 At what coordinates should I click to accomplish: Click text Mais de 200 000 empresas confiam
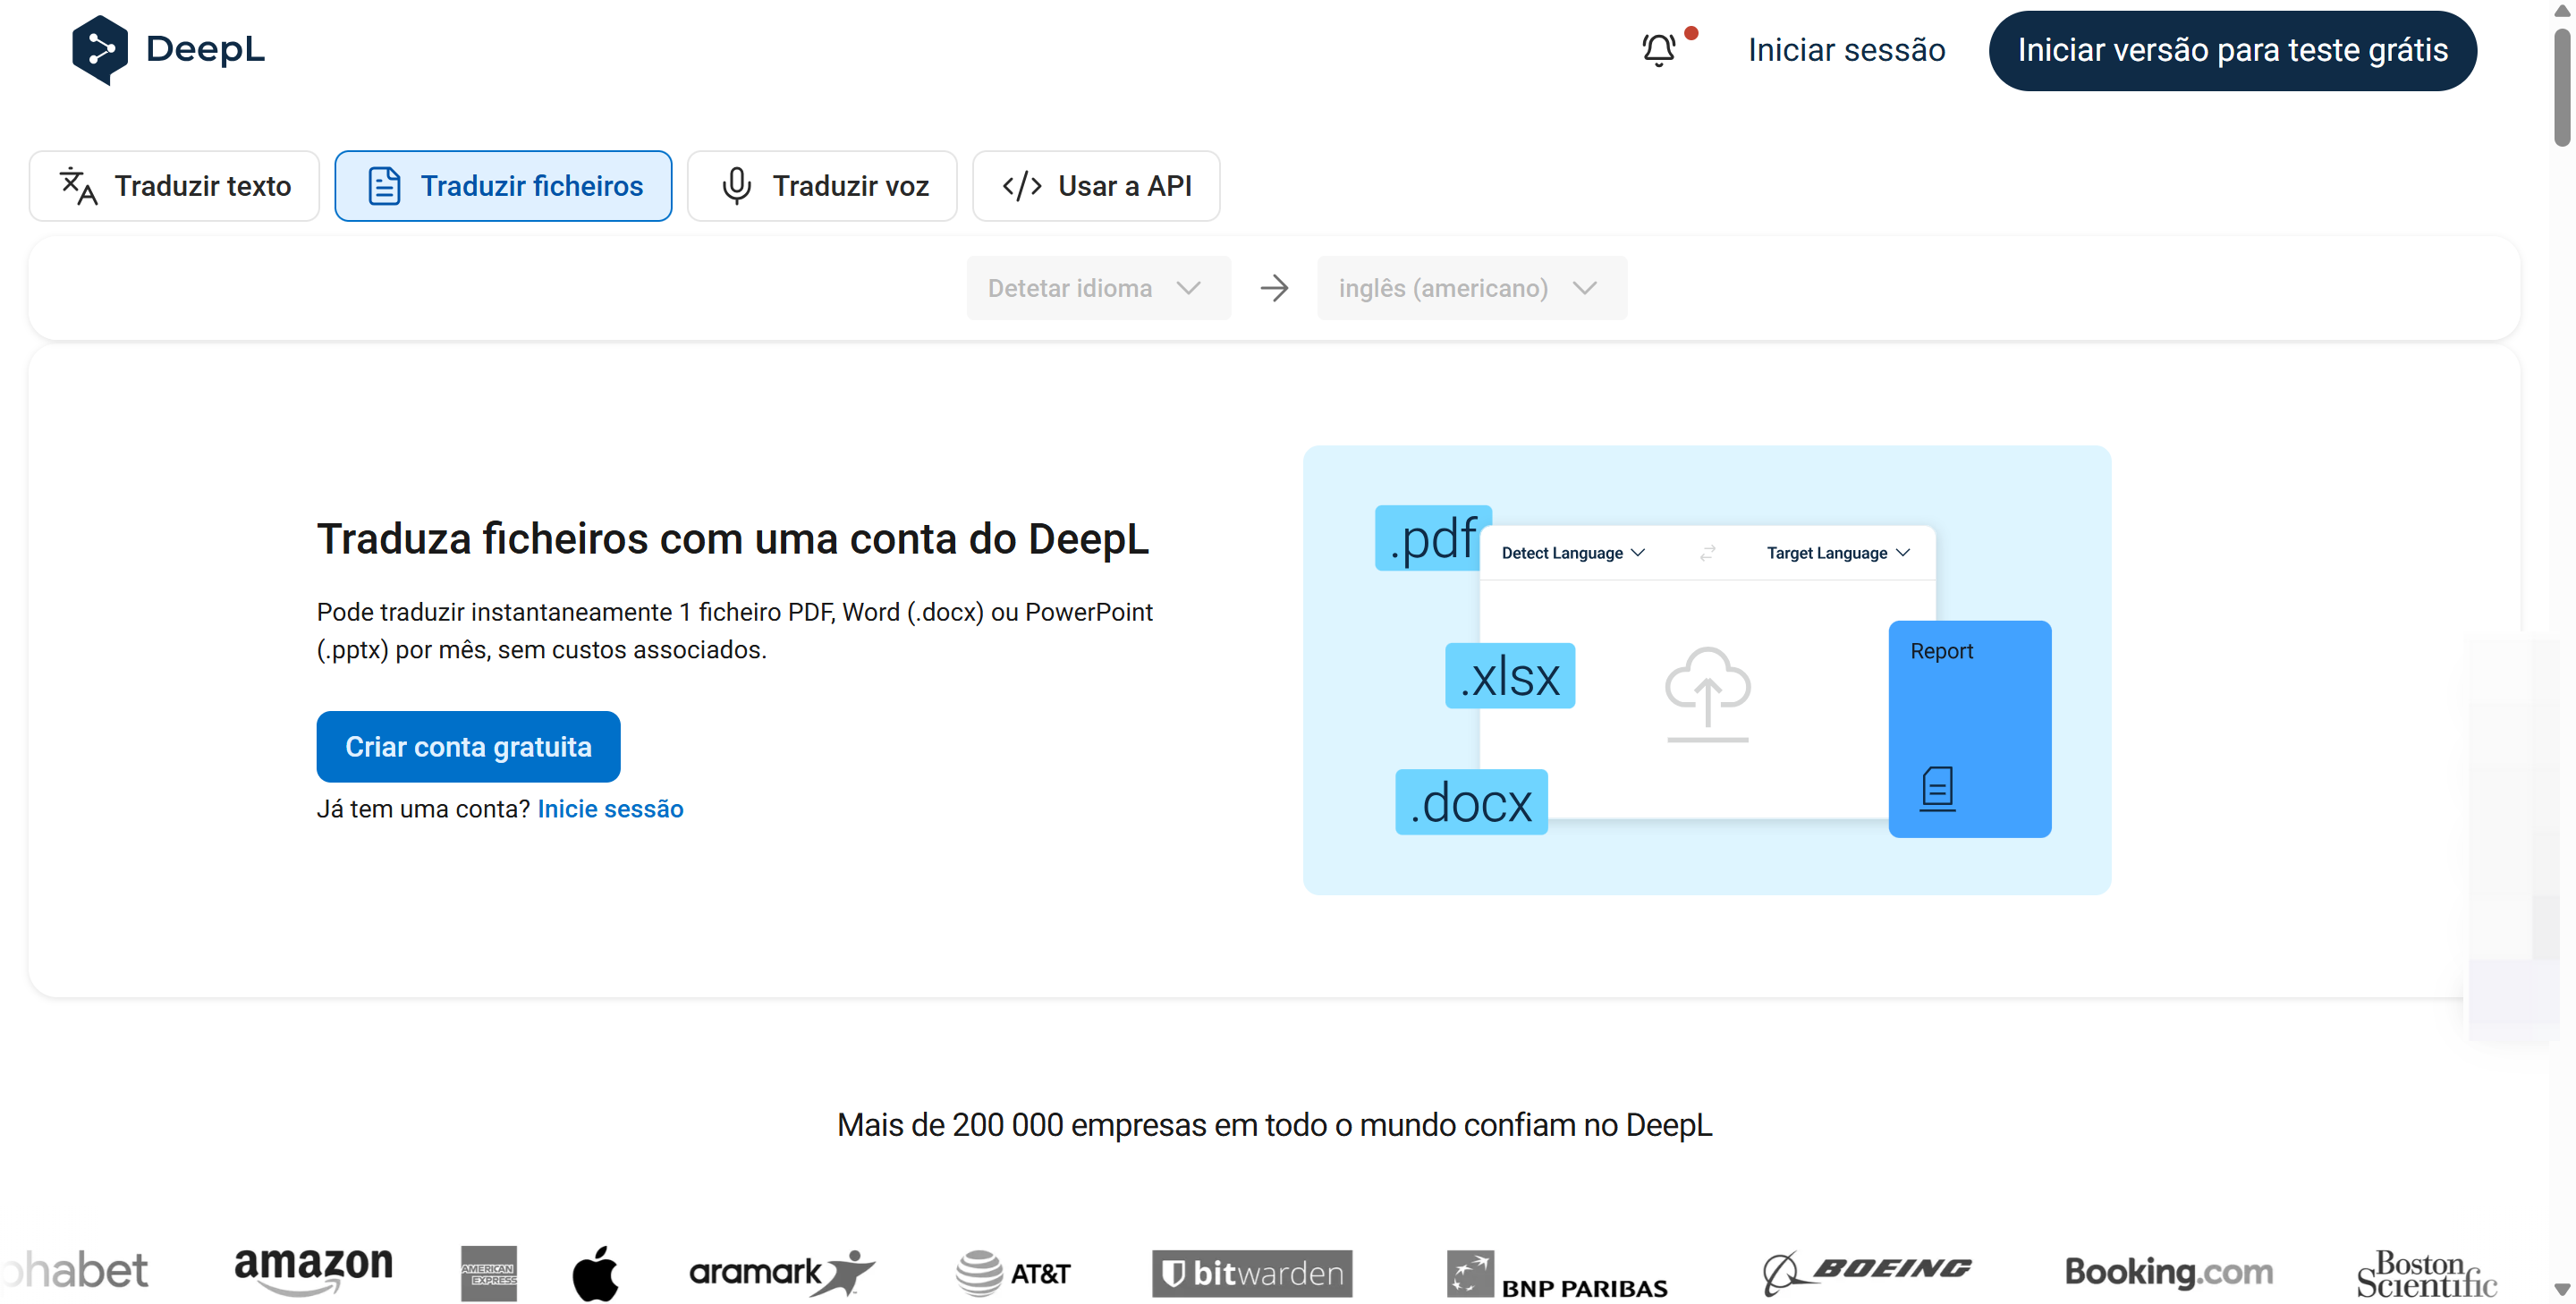click(x=1274, y=1125)
